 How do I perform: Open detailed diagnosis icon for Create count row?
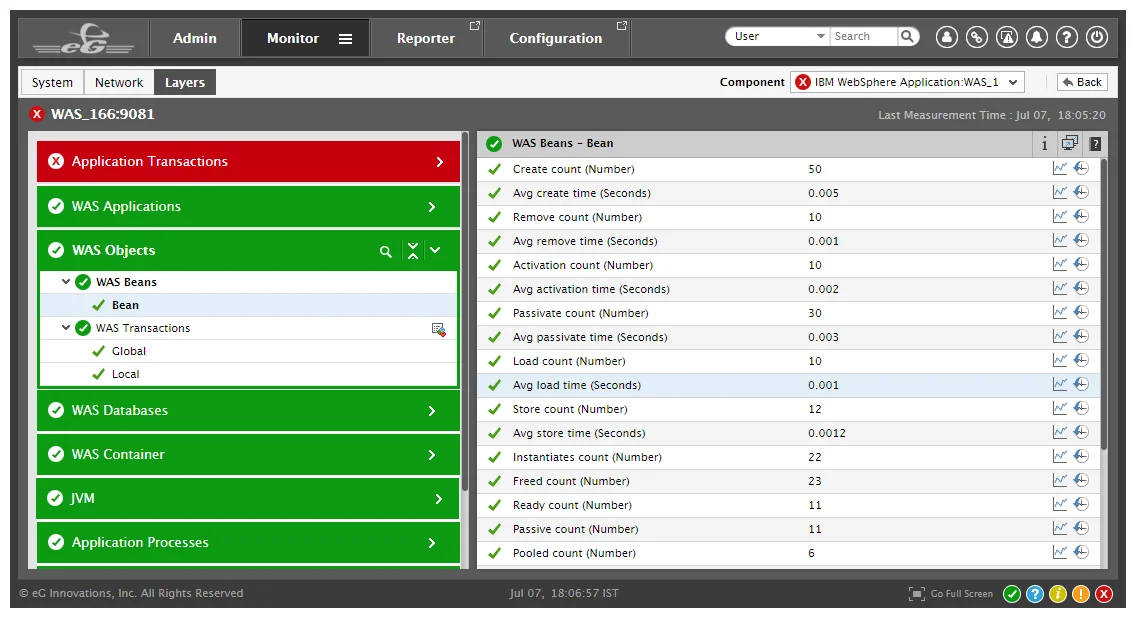[1081, 168]
